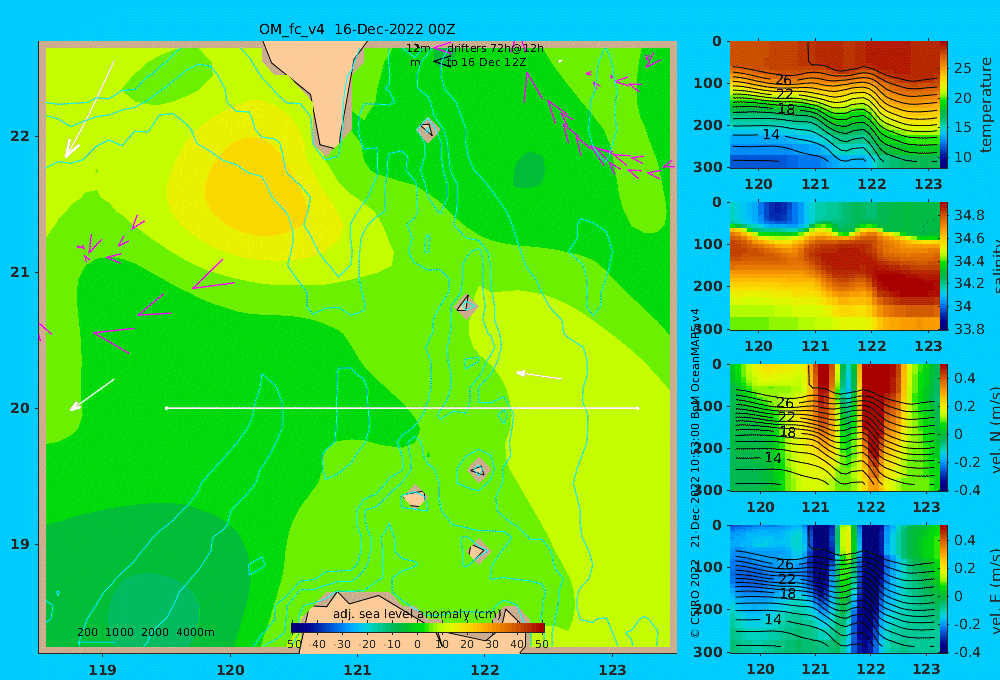This screenshot has height=680, width=1000.
Task: Click the sea level anomaly colorbar
Action: click(x=418, y=628)
